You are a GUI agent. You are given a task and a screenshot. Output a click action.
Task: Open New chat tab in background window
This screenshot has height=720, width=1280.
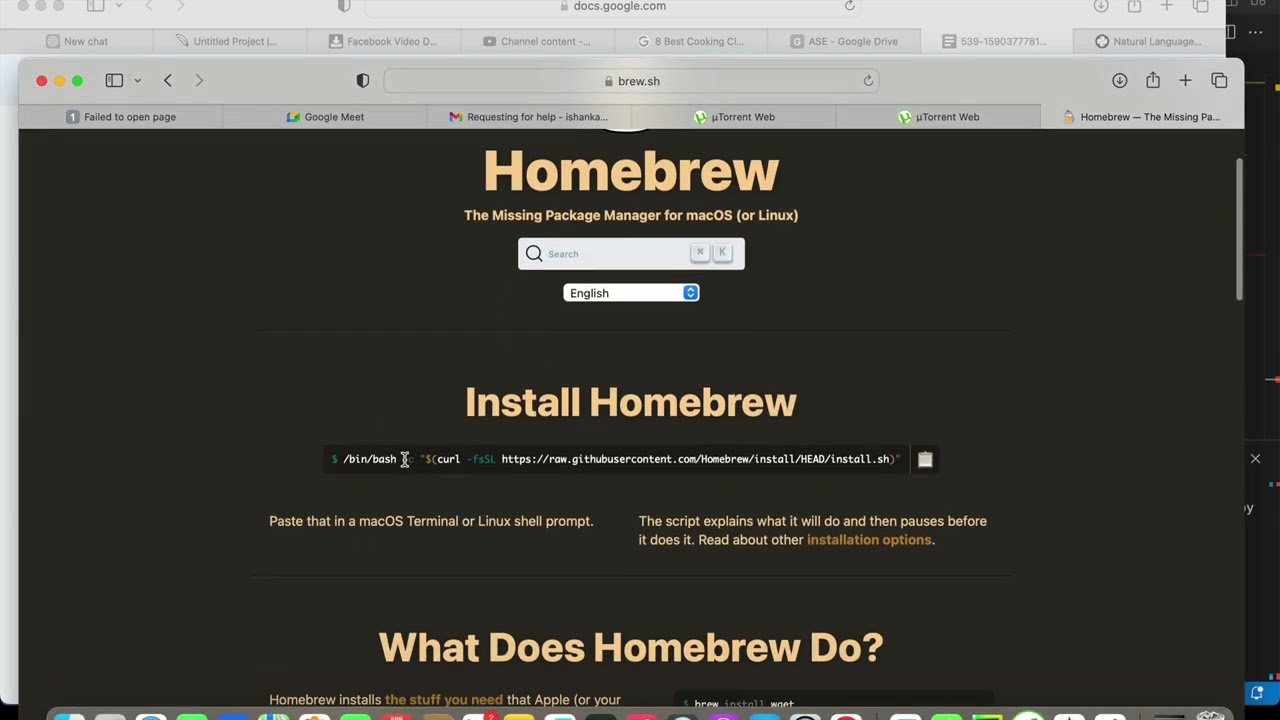tap(76, 41)
